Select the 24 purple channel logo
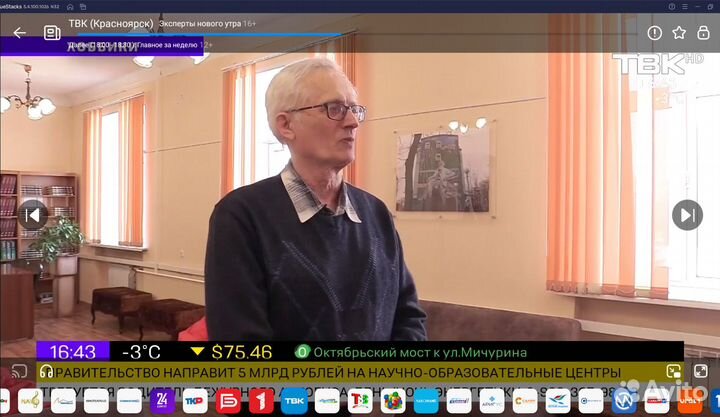720x417 pixels. [x=162, y=401]
